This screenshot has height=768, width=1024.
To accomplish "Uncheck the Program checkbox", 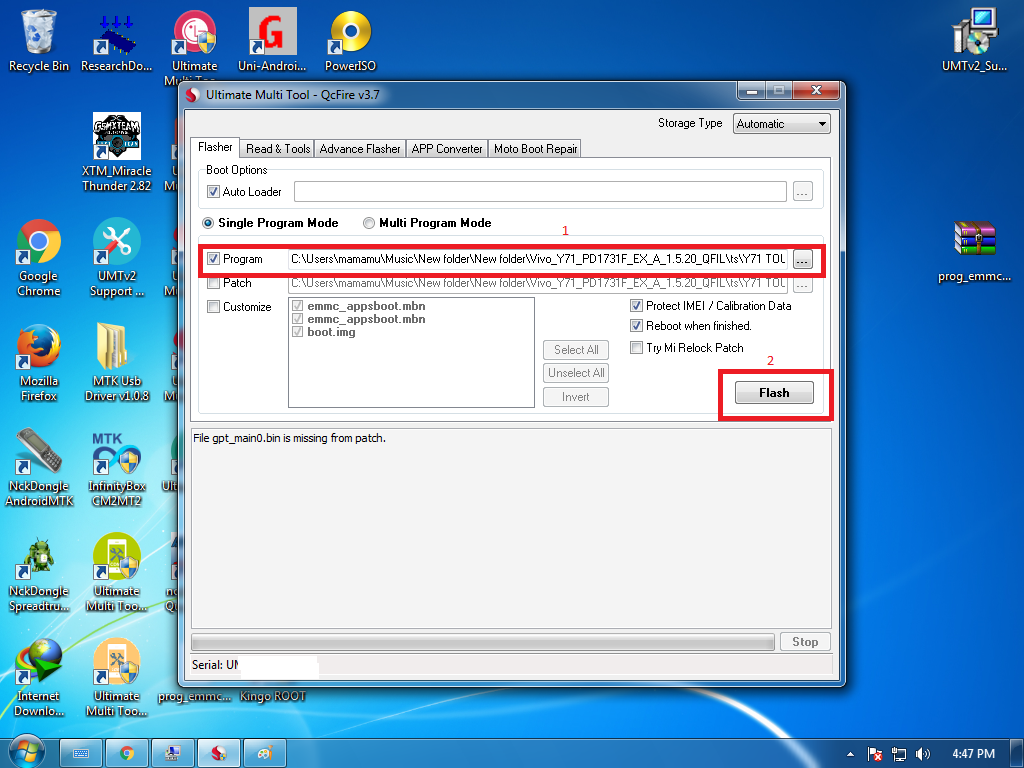I will 213,259.
